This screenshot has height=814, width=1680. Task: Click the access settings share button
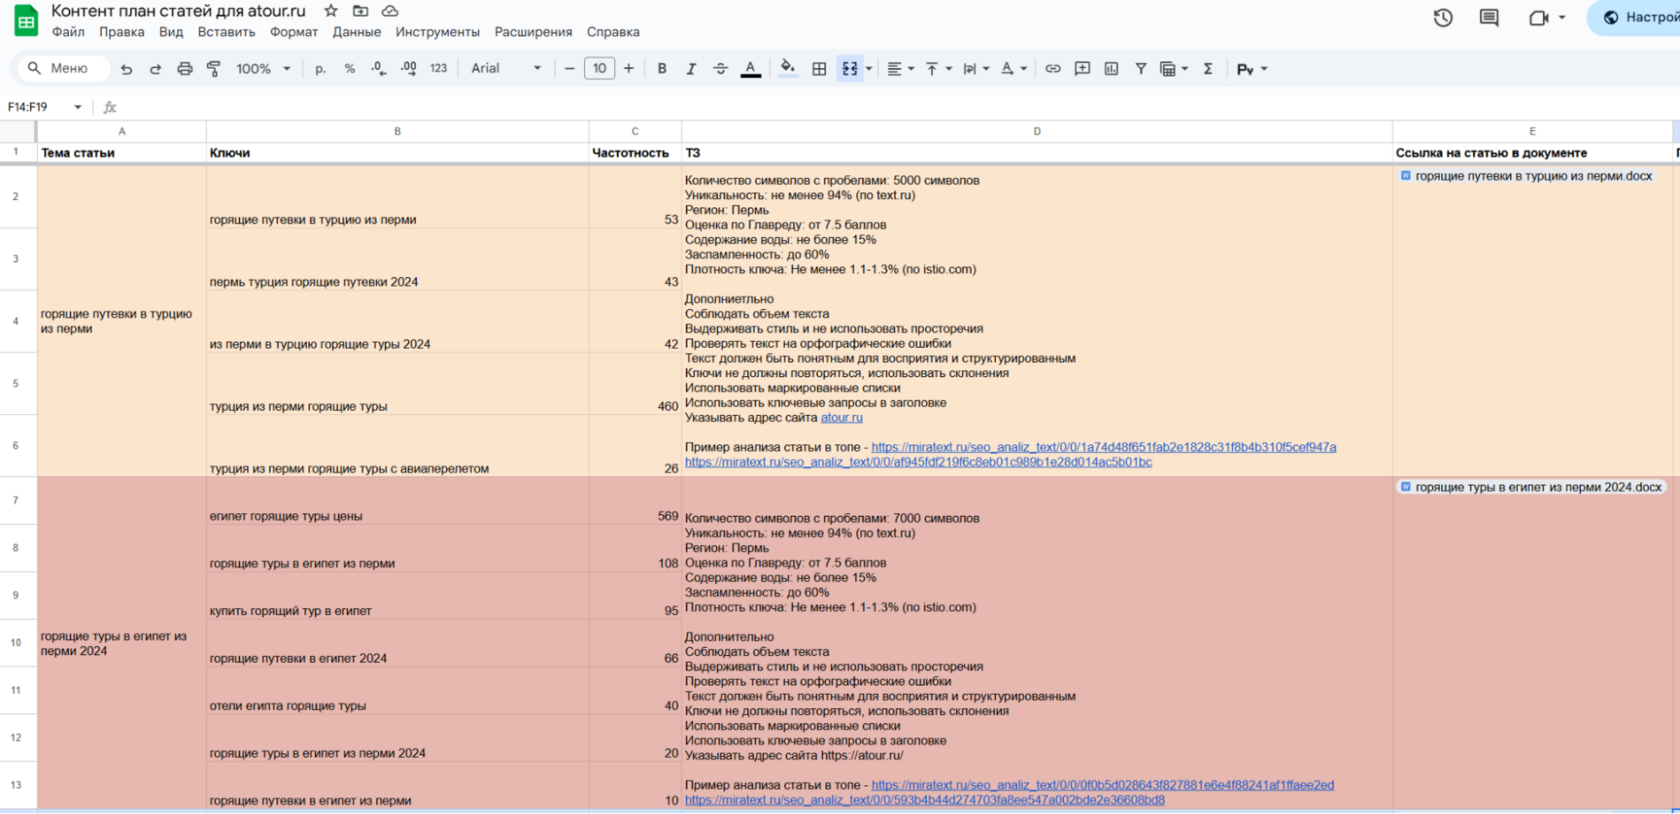click(x=1636, y=18)
